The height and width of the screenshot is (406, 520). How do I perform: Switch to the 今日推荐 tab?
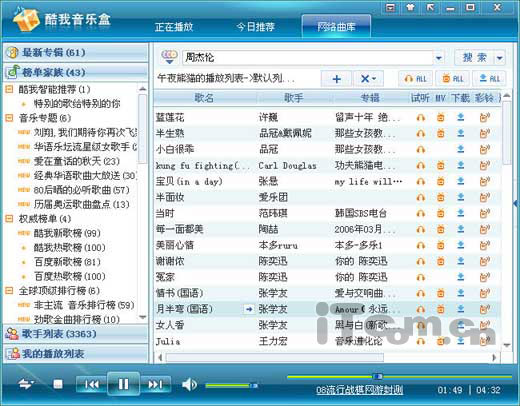pos(256,27)
